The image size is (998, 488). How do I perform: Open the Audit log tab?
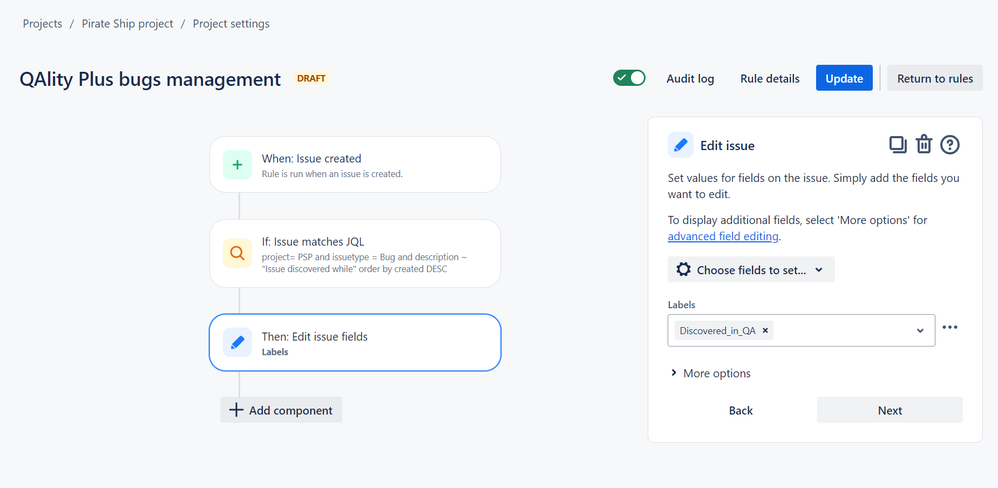[690, 79]
